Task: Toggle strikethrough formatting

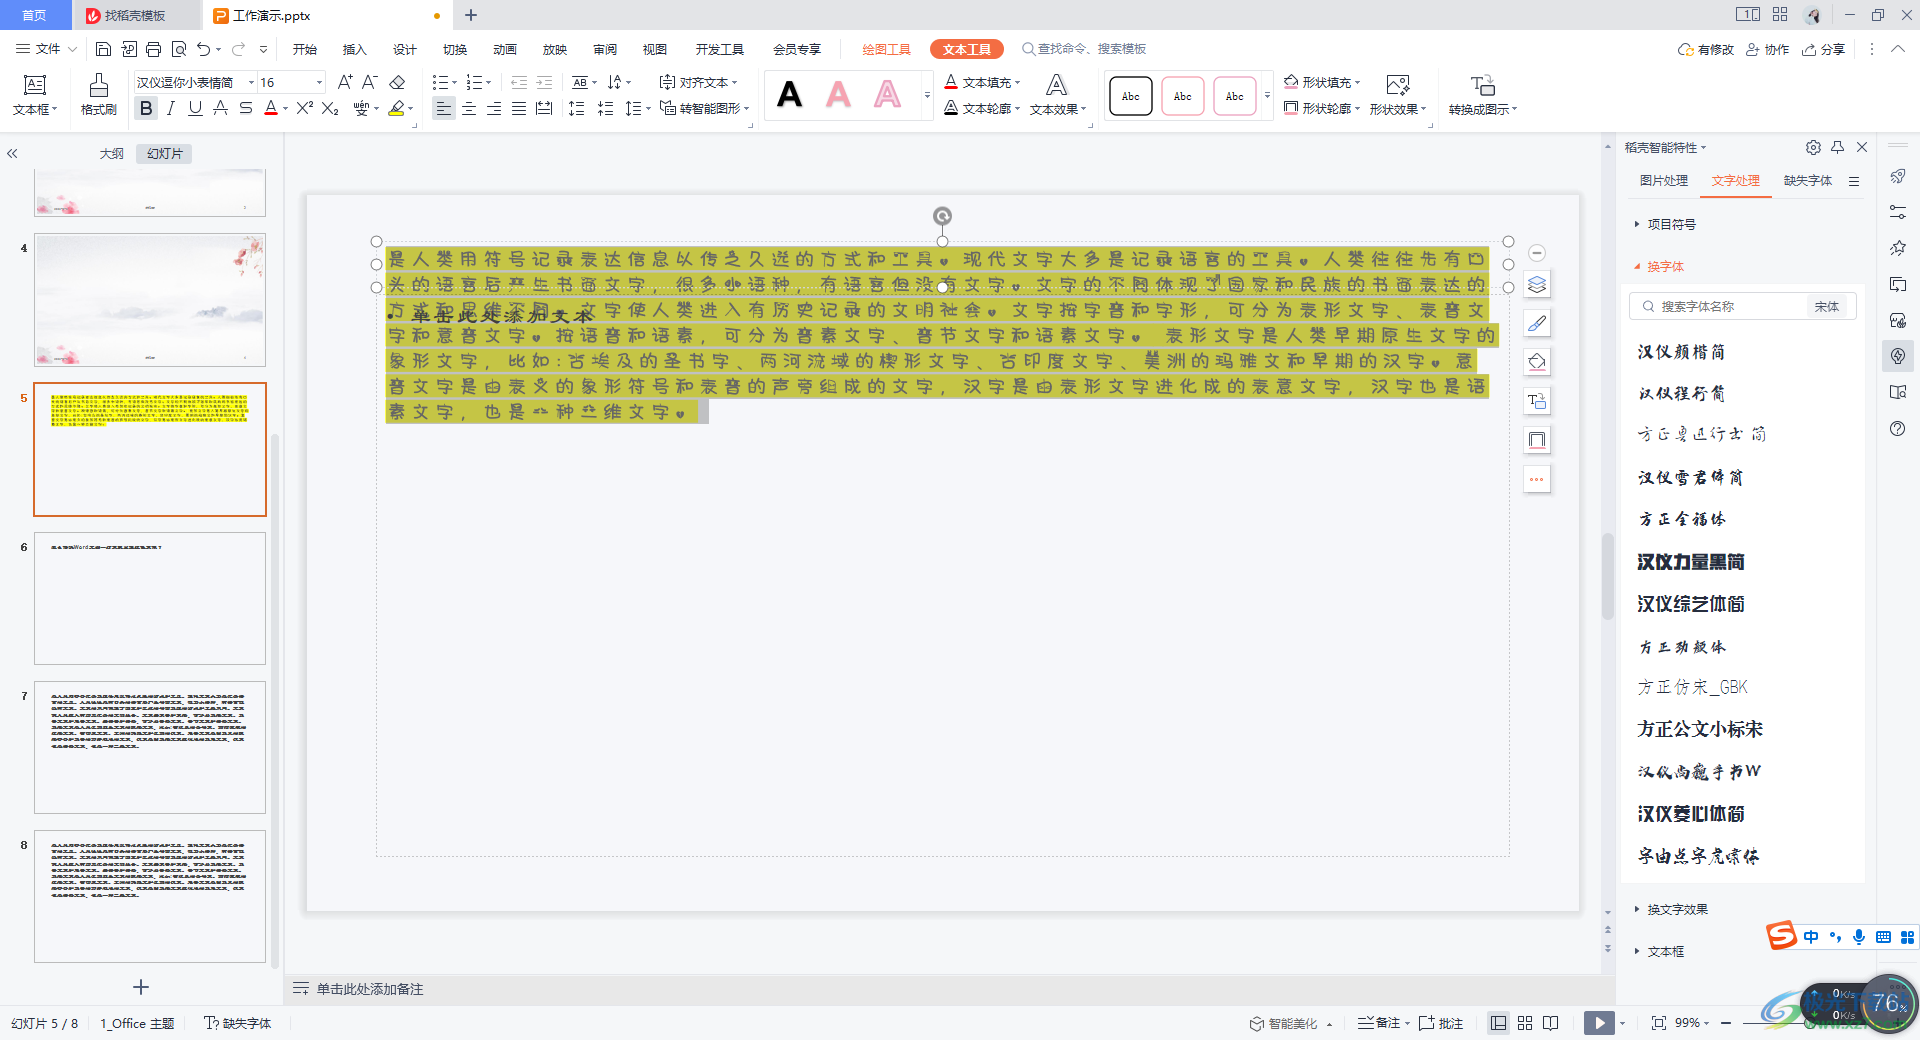Action: click(x=245, y=108)
